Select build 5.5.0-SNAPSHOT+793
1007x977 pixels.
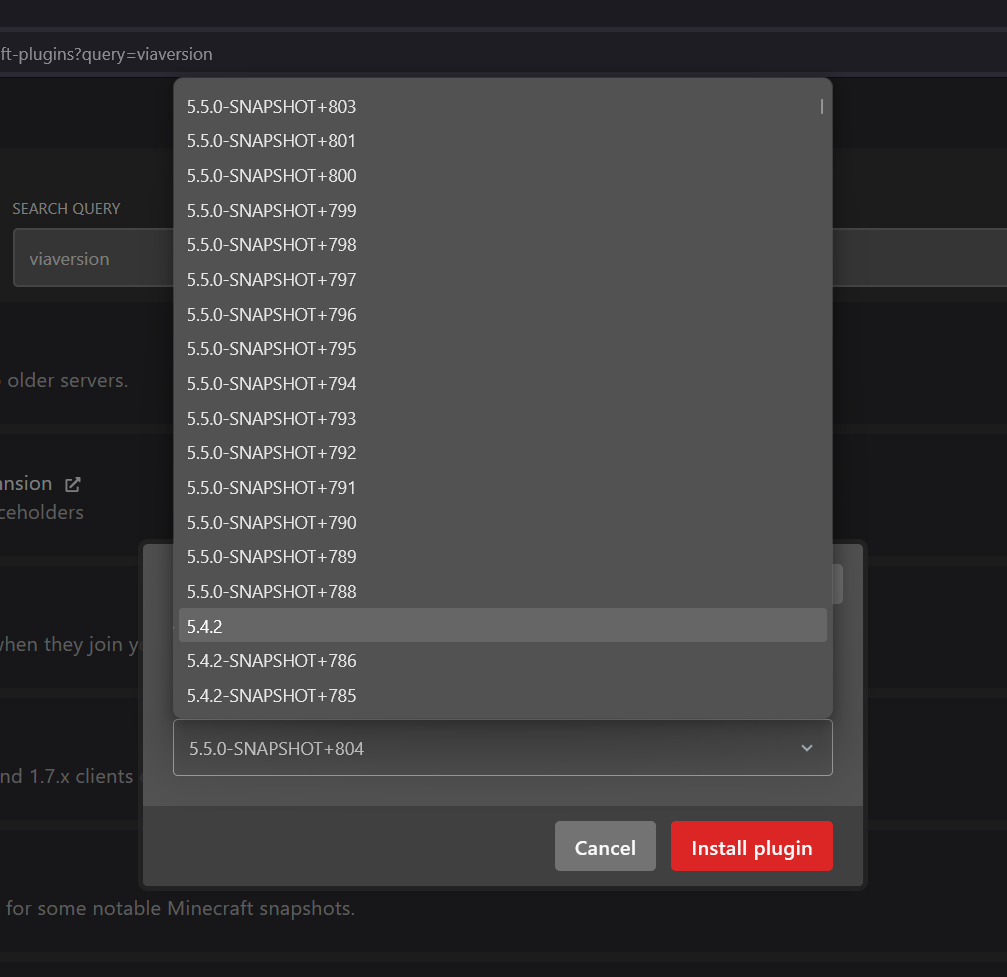point(502,418)
